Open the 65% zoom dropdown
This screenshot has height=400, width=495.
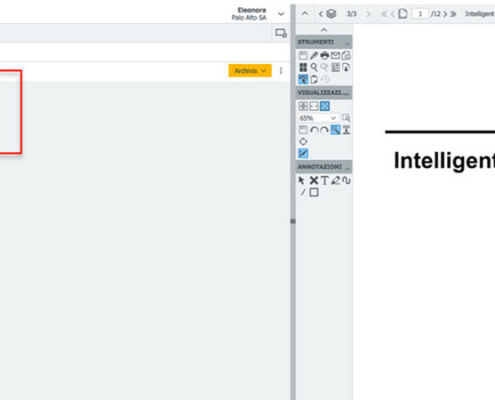point(318,118)
